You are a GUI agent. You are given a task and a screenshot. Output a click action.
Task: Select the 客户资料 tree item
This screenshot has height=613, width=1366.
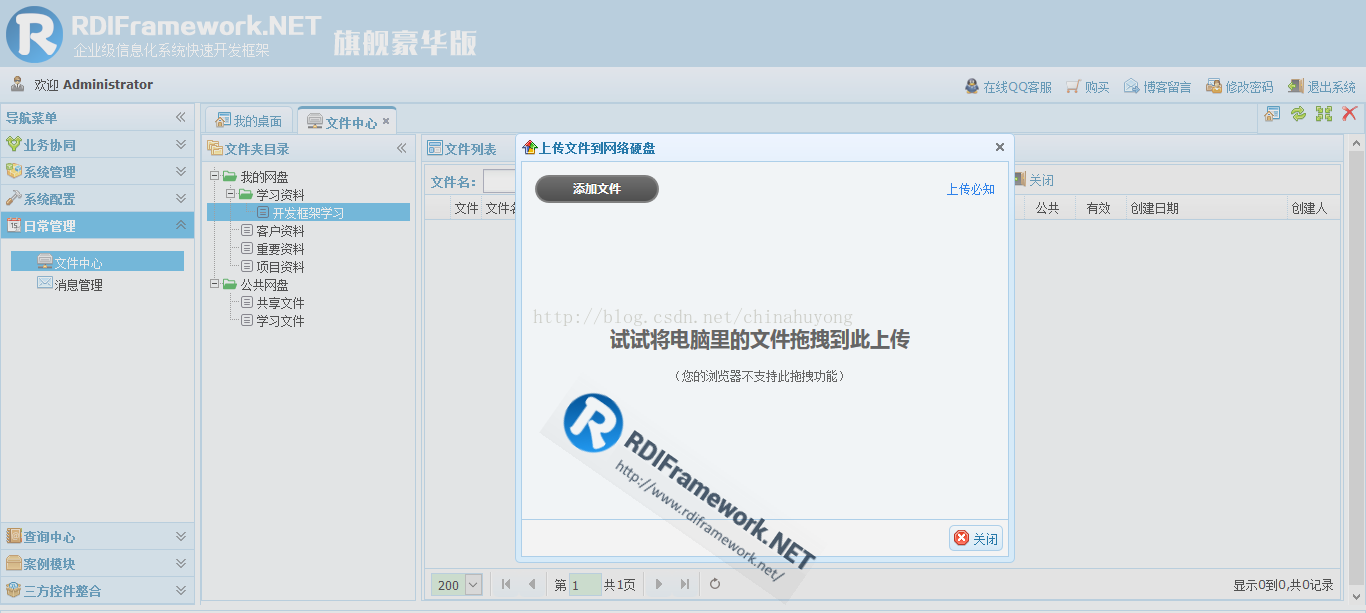[x=280, y=230]
